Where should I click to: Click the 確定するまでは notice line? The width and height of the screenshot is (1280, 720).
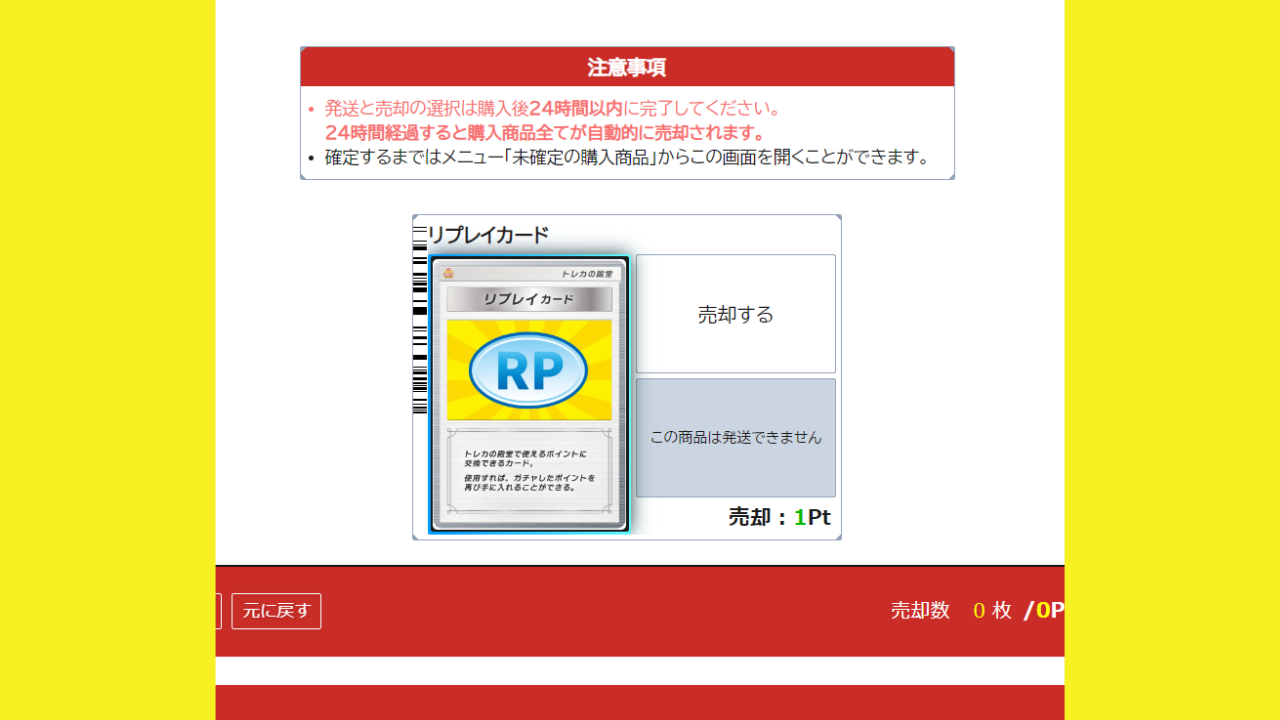627,157
